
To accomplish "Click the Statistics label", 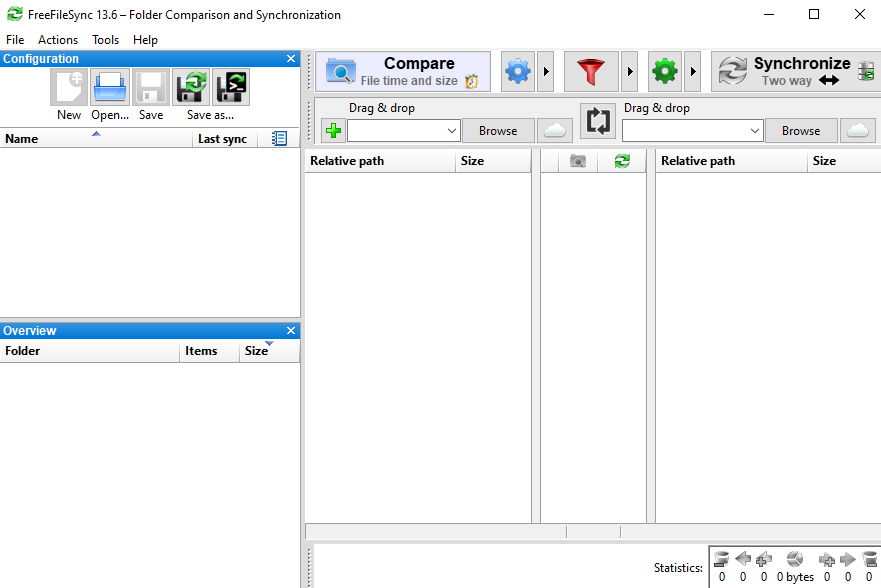I will click(678, 568).
